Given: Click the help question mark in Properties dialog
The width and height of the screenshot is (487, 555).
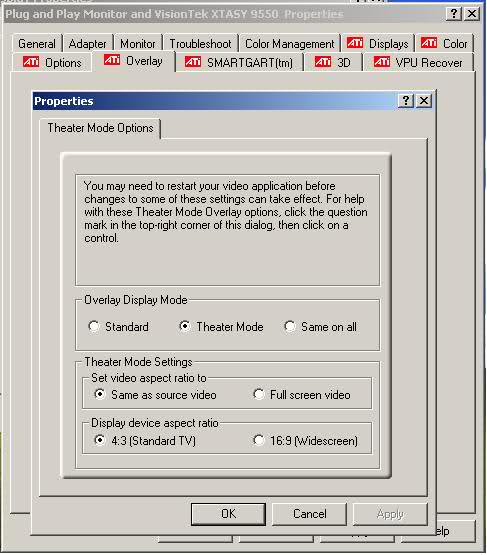Looking at the screenshot, I should click(x=406, y=101).
